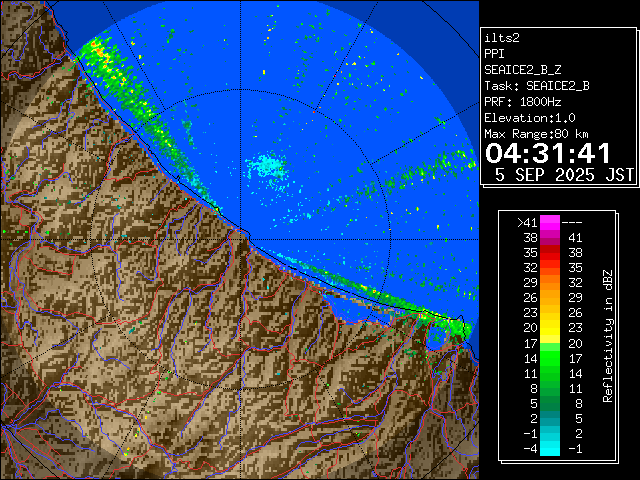This screenshot has width=640, height=480.
Task: Click the 04:31:41 timestamp
Action: [547, 154]
